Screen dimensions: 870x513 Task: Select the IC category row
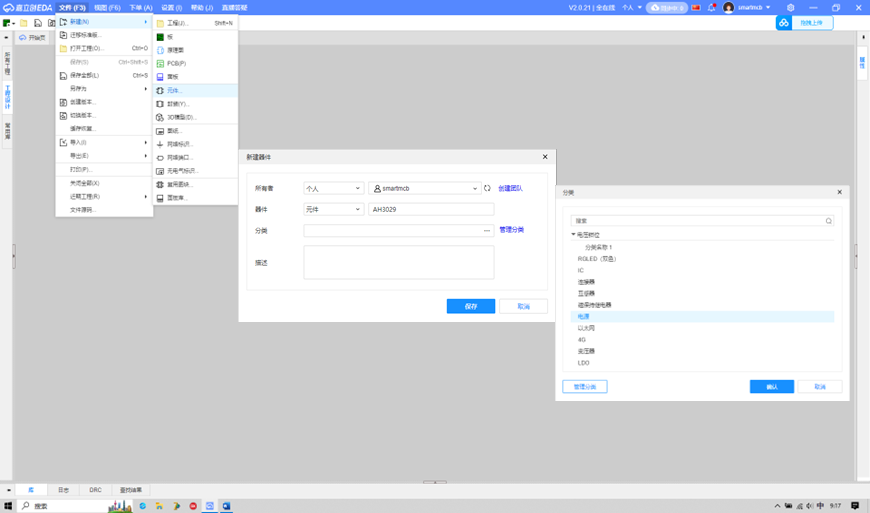coord(702,270)
